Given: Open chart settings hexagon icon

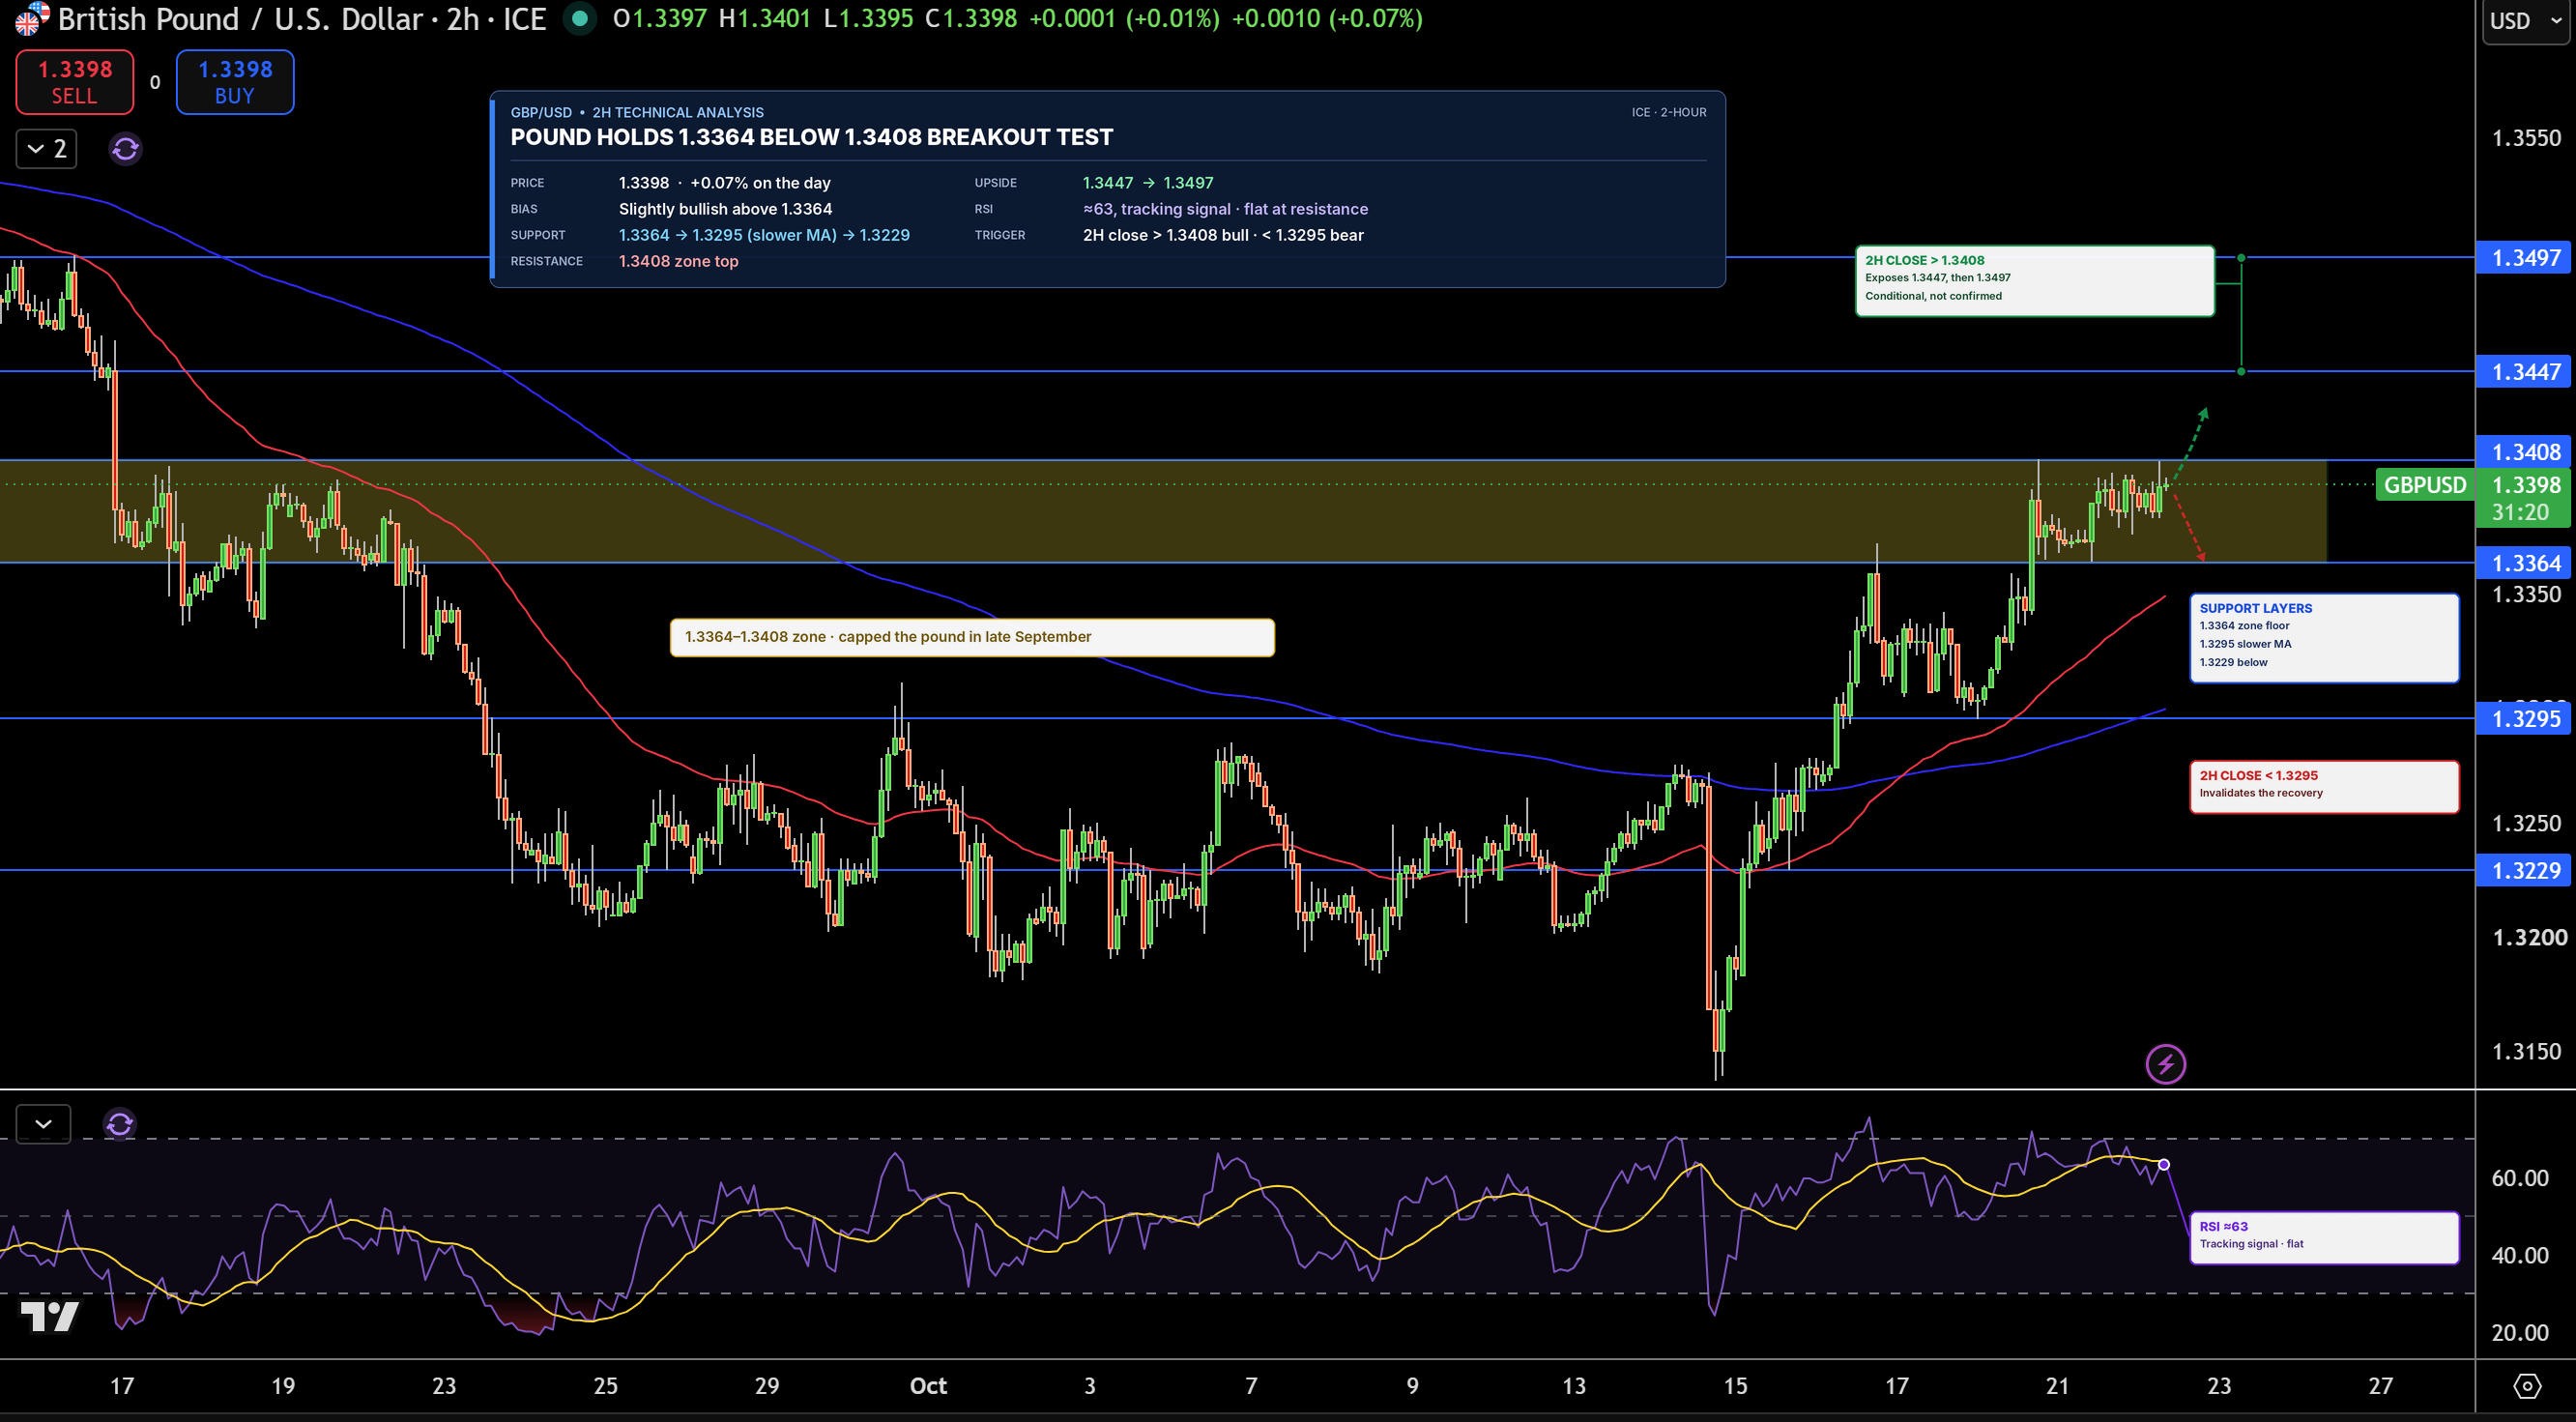Looking at the screenshot, I should click(2527, 1386).
